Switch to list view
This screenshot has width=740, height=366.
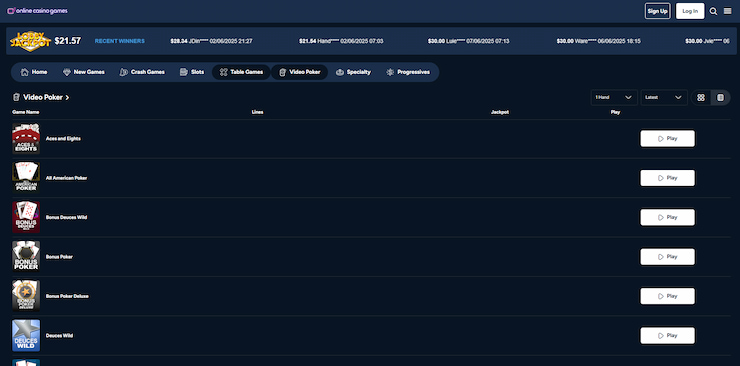coord(720,97)
